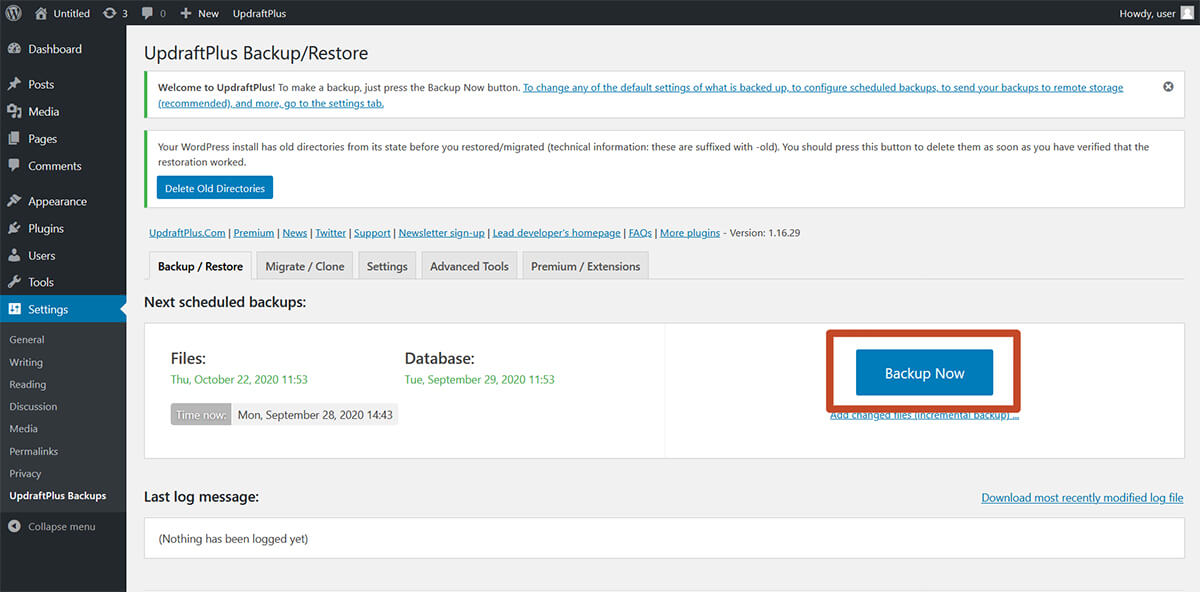
Task: Open the Advanced Tools tab
Action: (x=469, y=266)
